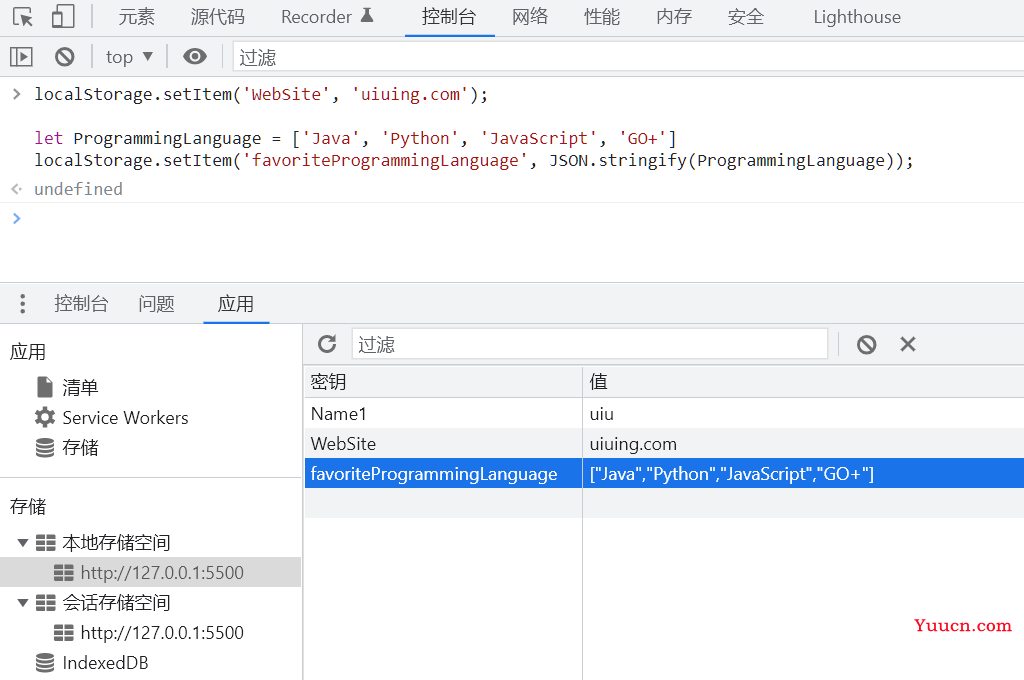Select session storage http://127.0.0.1:5500

[x=149, y=632]
